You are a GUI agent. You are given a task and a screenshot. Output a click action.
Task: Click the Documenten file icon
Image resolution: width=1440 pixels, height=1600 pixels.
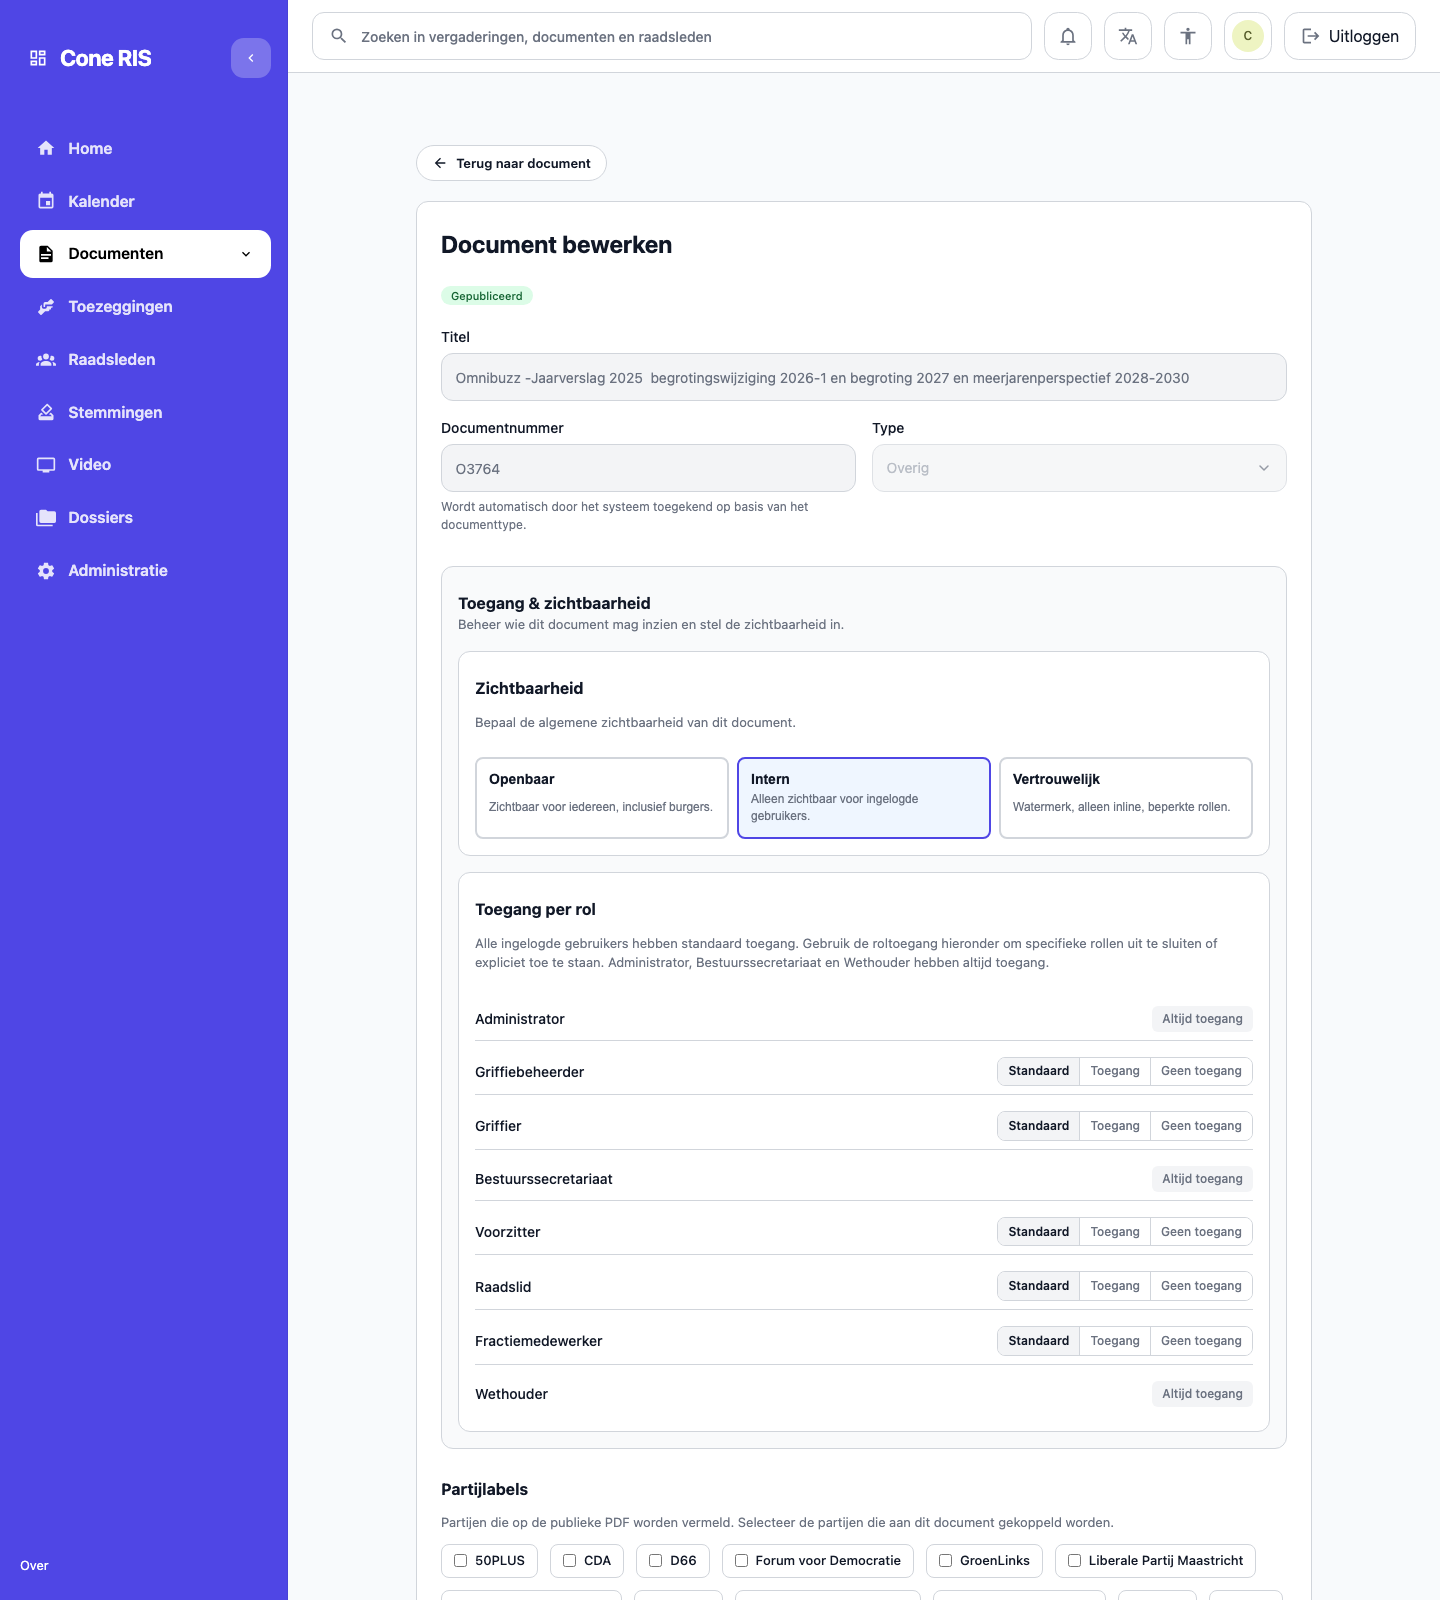(x=46, y=254)
